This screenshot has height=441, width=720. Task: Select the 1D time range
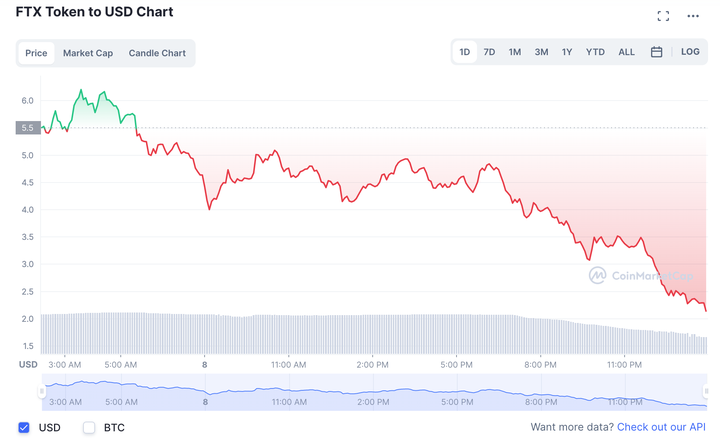pyautogui.click(x=465, y=52)
